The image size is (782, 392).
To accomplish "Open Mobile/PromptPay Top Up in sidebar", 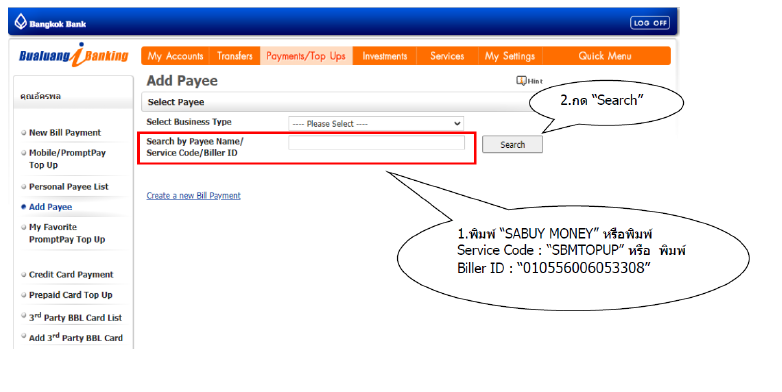I will click(67, 159).
